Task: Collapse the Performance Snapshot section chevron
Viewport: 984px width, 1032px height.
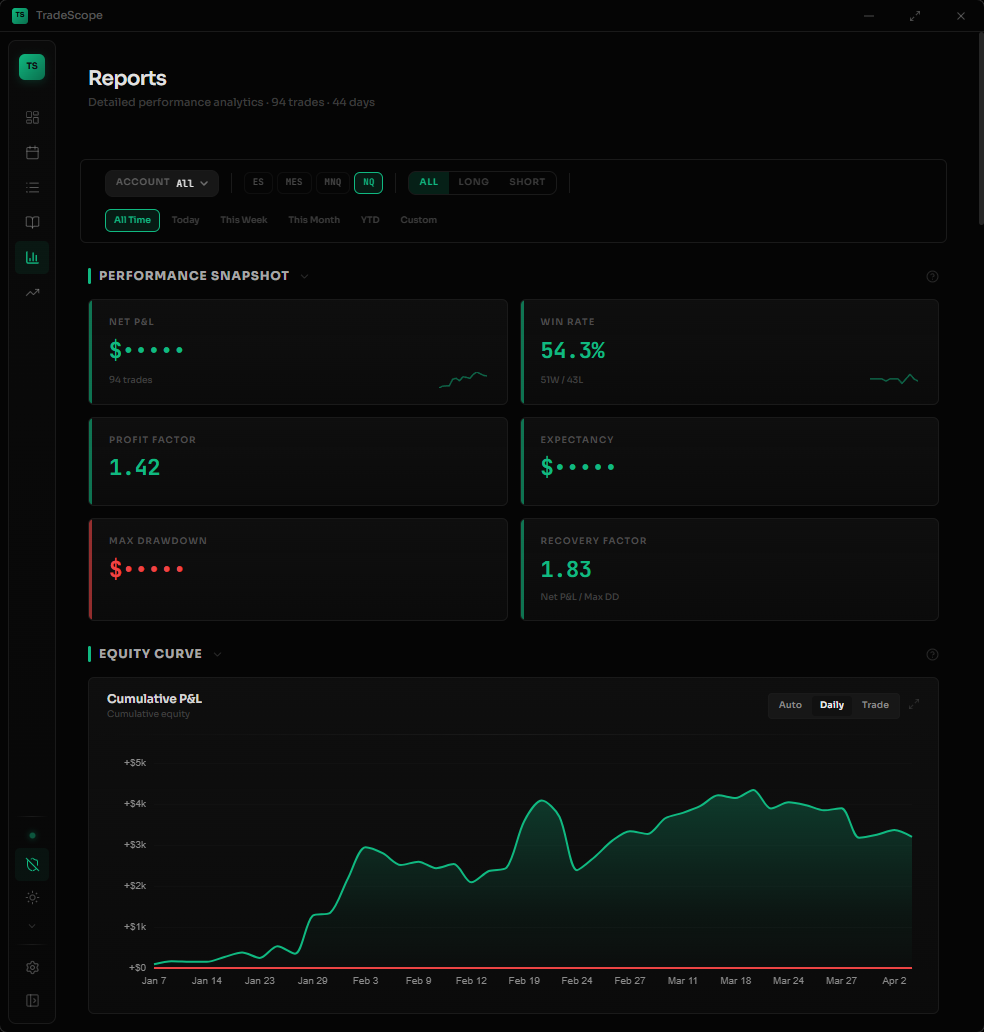Action: pyautogui.click(x=305, y=276)
